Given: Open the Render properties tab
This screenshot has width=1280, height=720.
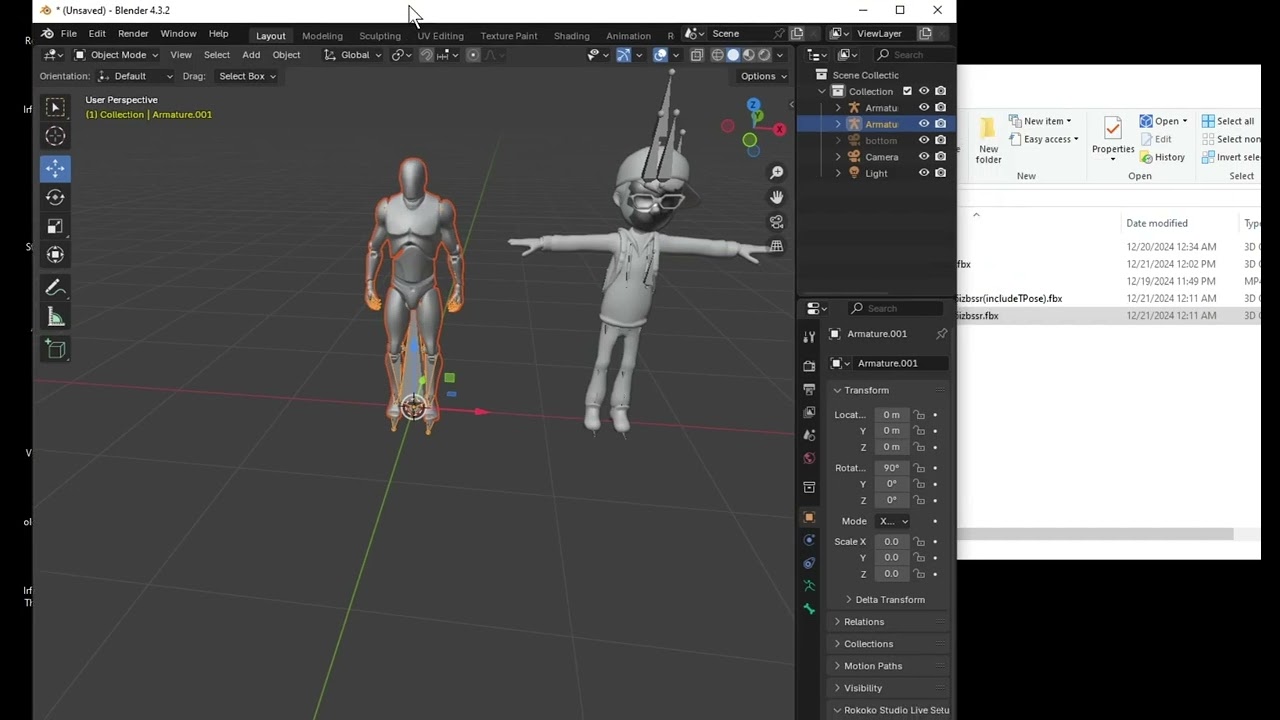Looking at the screenshot, I should (809, 365).
